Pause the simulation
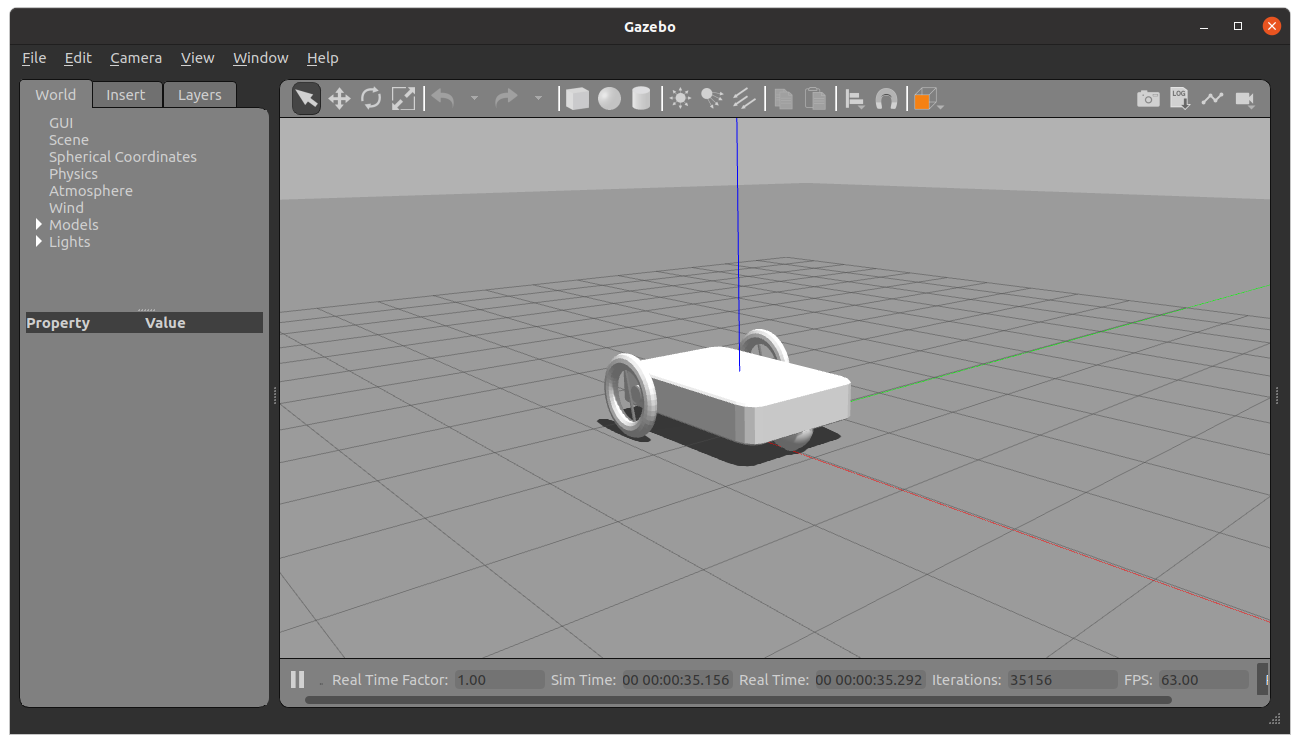This screenshot has height=744, width=1300. [x=297, y=679]
